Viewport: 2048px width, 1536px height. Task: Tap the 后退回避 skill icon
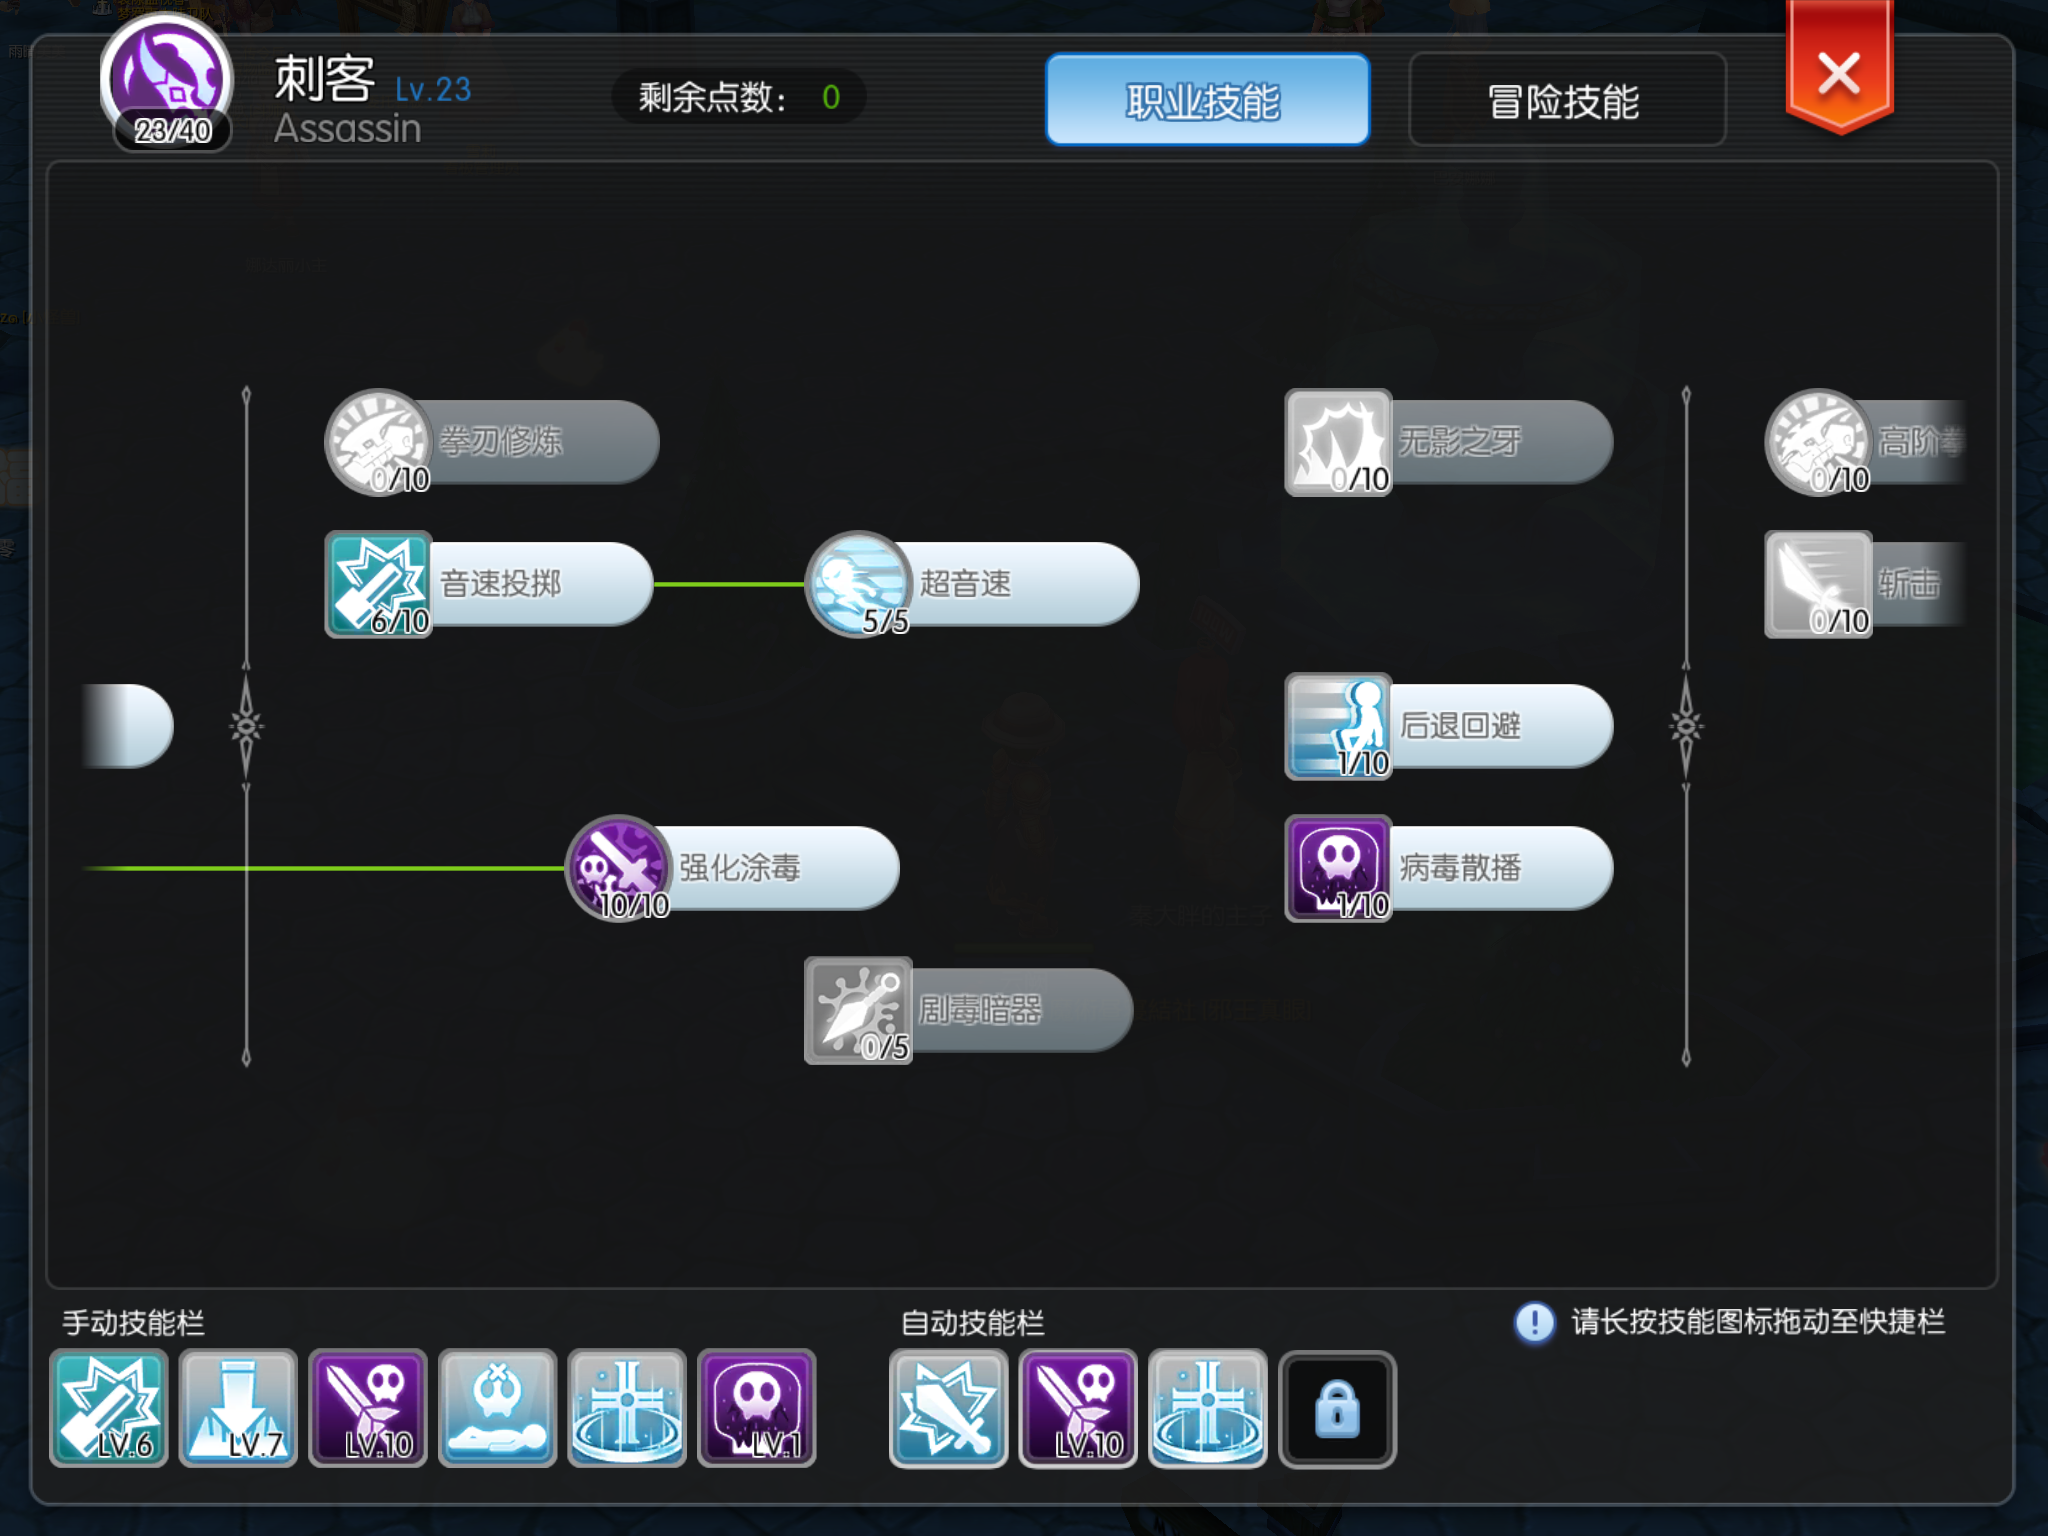point(1339,726)
